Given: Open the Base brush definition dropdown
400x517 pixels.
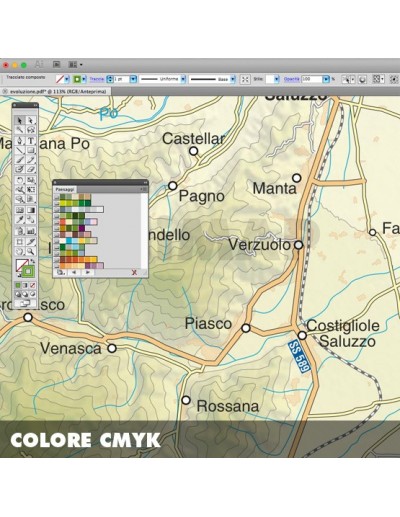Looking at the screenshot, I should [x=233, y=79].
